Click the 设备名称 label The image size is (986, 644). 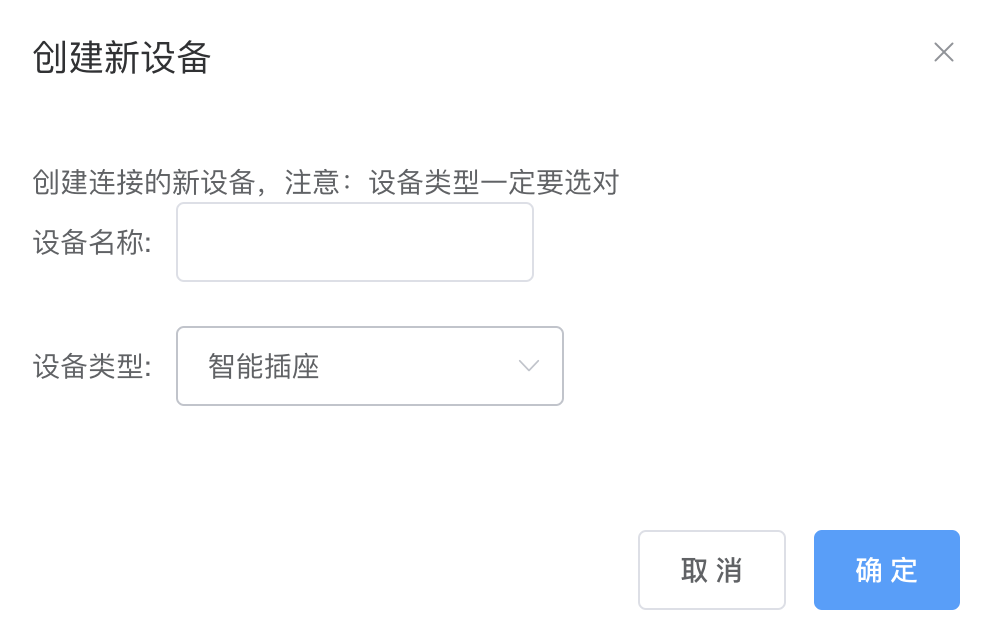click(x=92, y=242)
